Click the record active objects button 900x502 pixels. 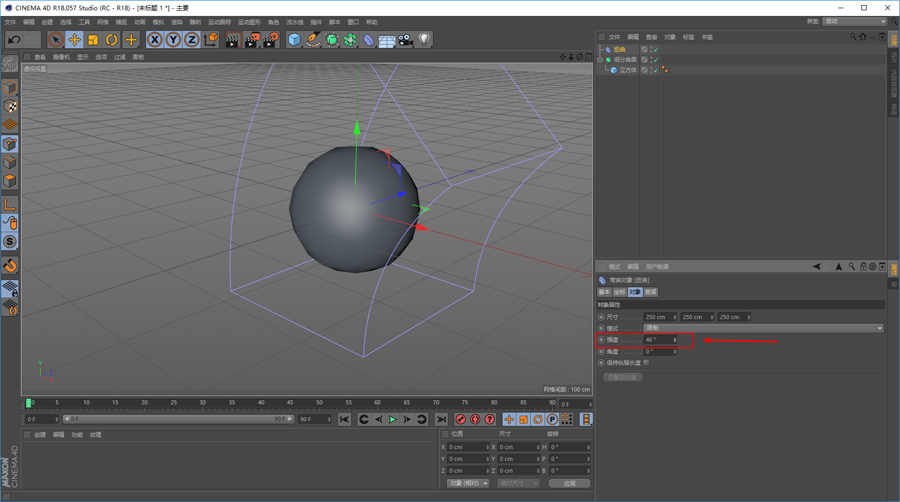[460, 419]
